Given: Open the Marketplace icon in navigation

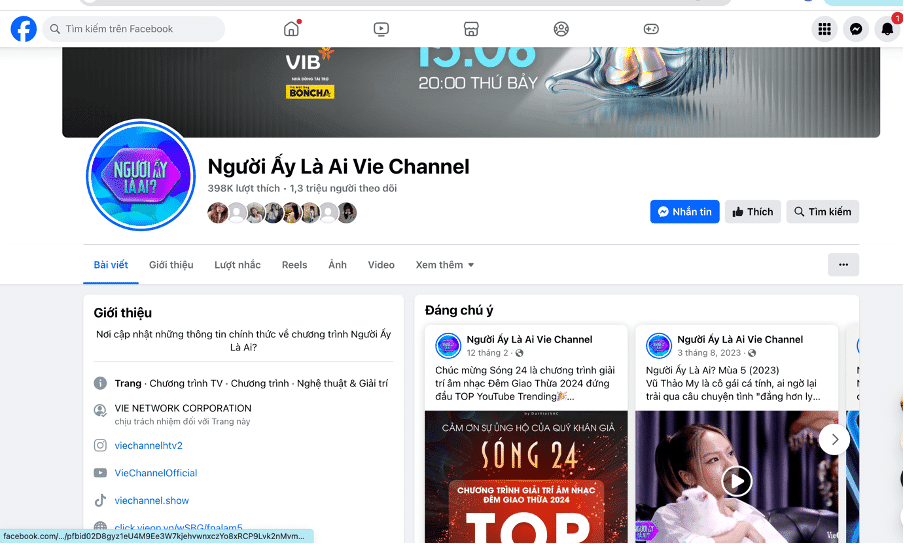Looking at the screenshot, I should coord(471,29).
